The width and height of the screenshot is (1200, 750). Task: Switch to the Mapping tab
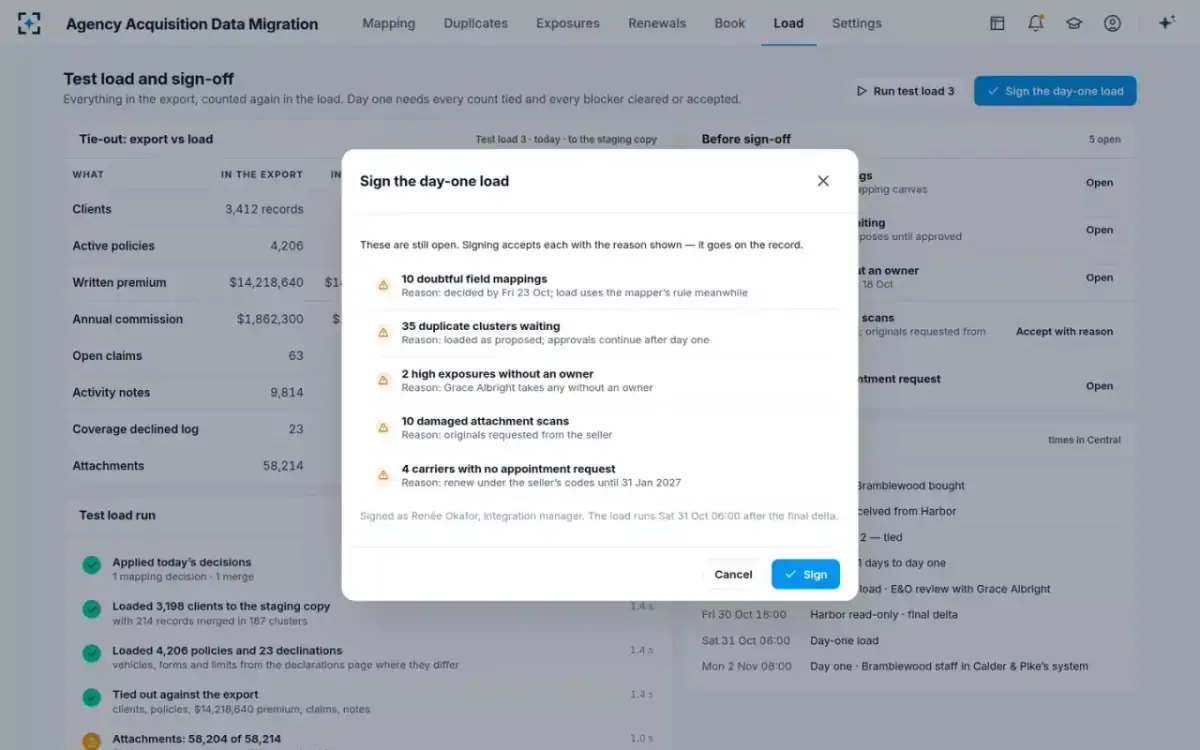[x=389, y=23]
